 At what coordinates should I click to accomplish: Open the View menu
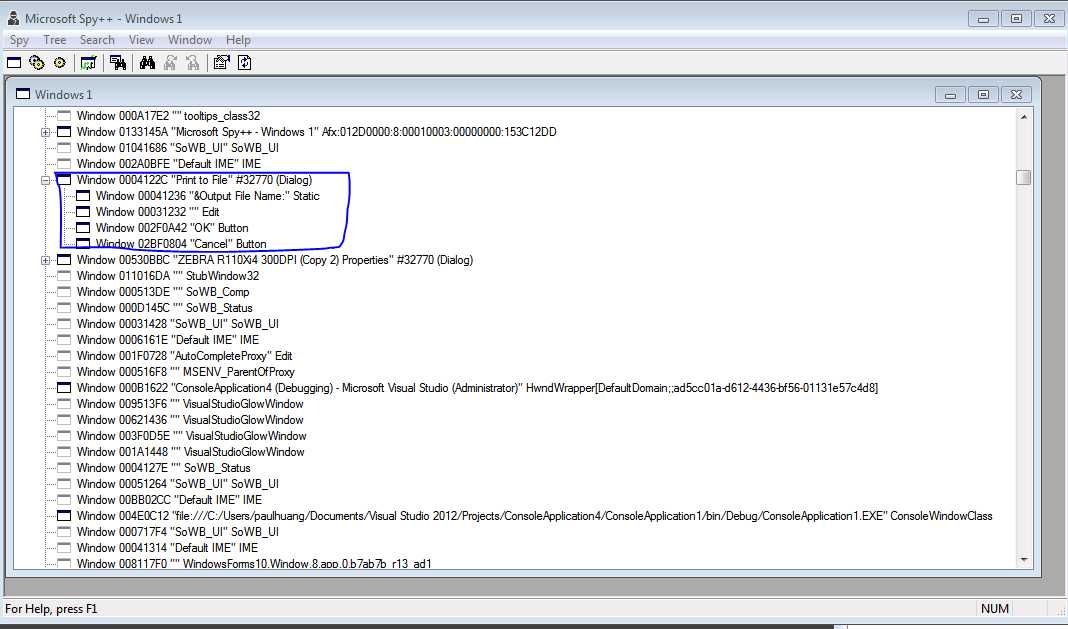tap(141, 40)
